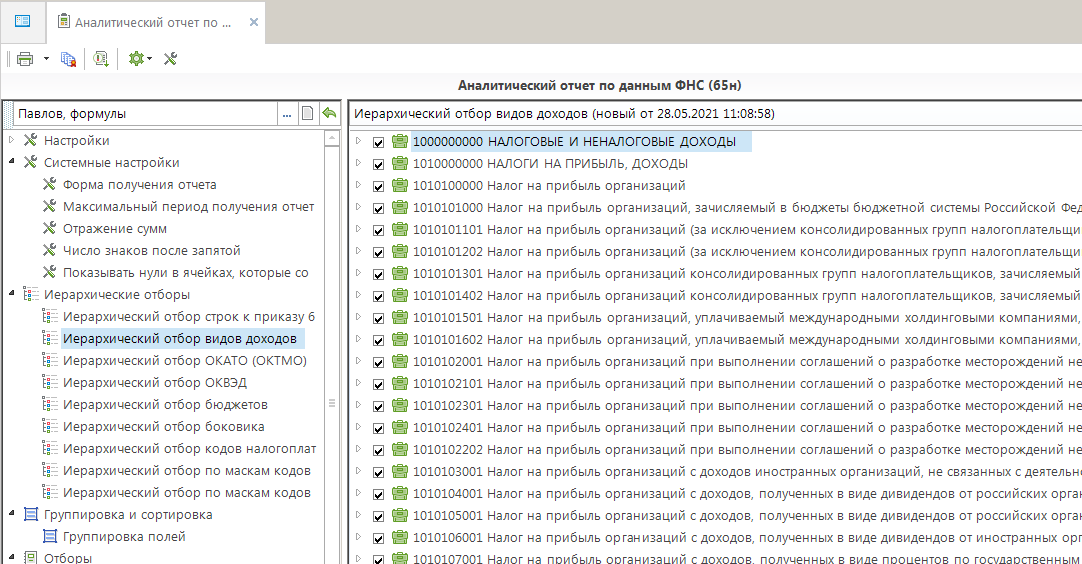Toggle checkbox for code 1010100000

pyautogui.click(x=378, y=186)
